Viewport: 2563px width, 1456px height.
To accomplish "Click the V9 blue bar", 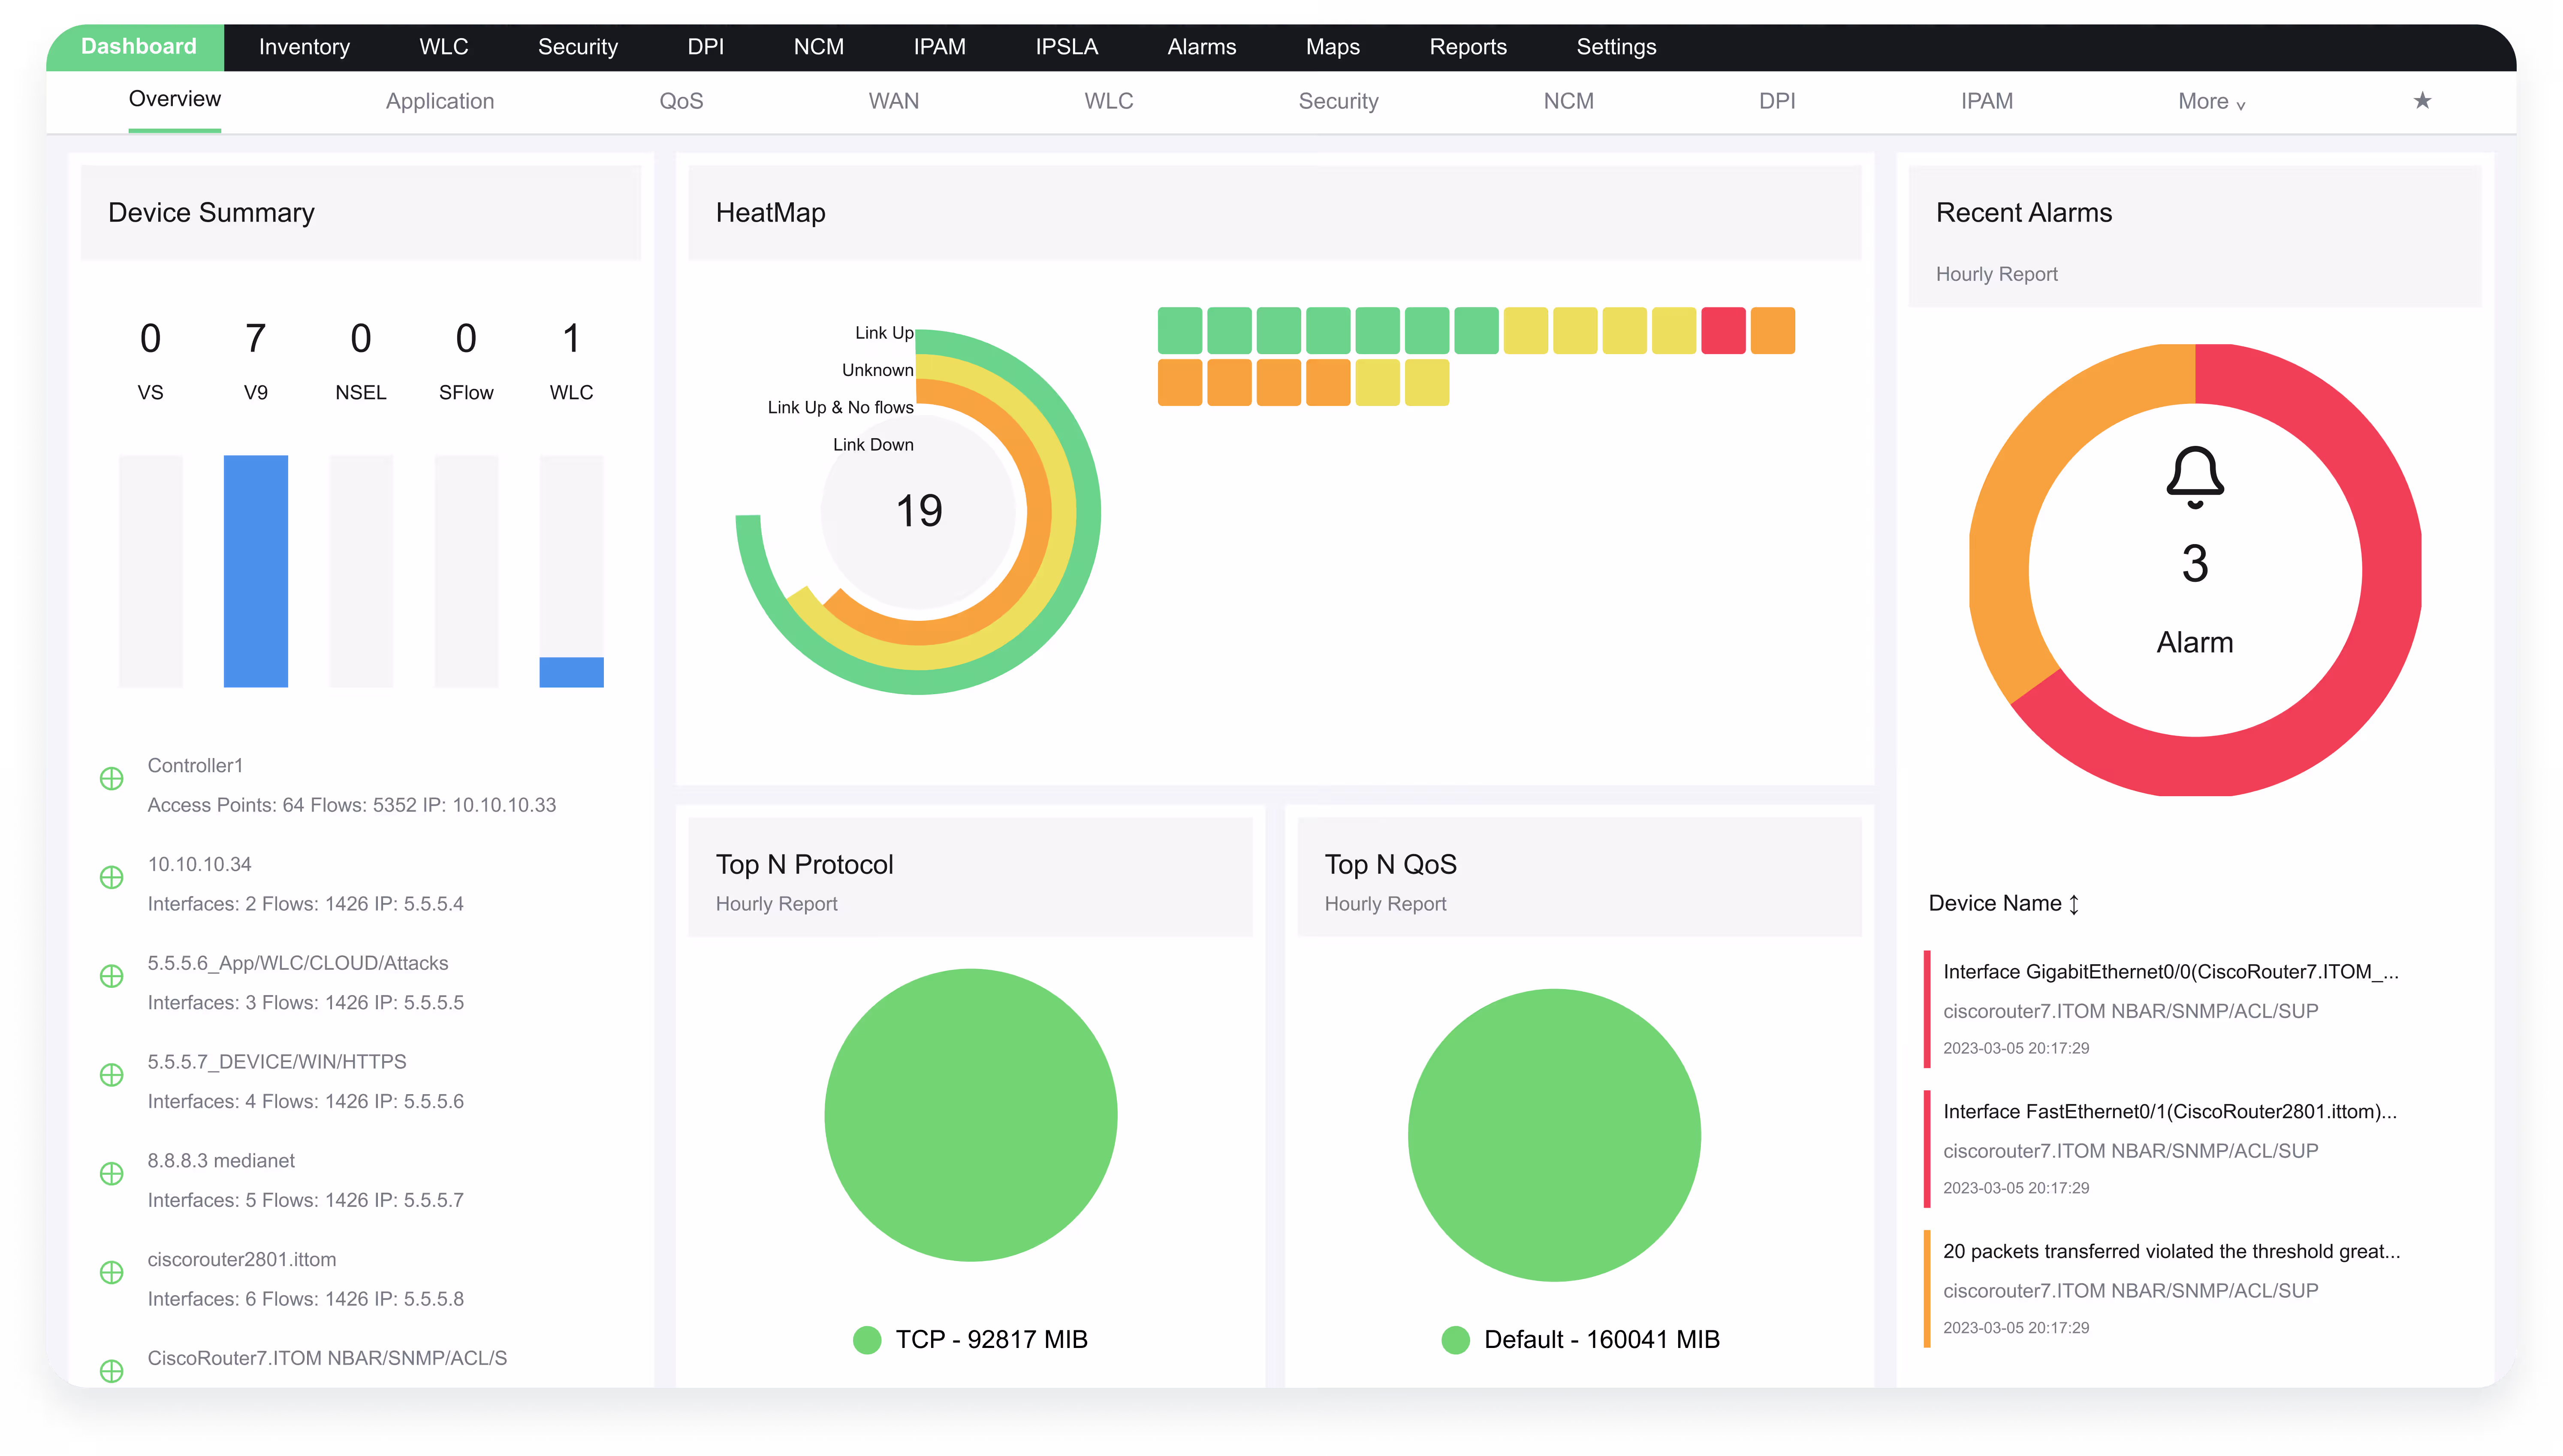I will [255, 571].
